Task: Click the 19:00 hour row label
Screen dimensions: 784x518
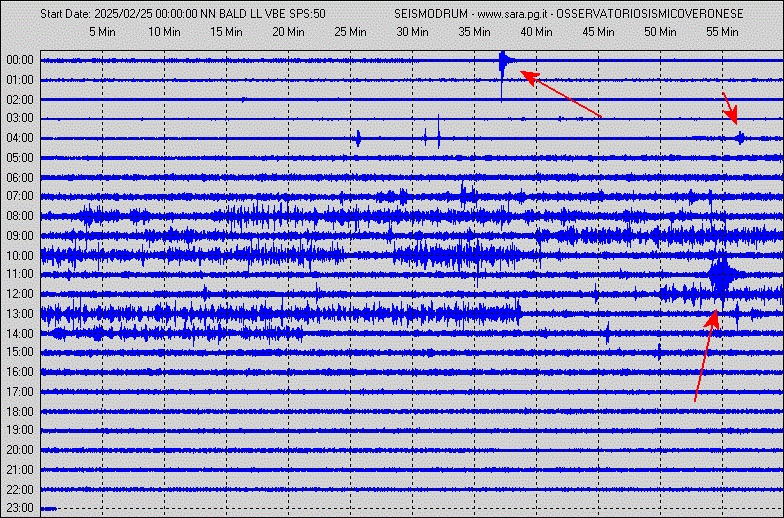Action: coord(20,430)
